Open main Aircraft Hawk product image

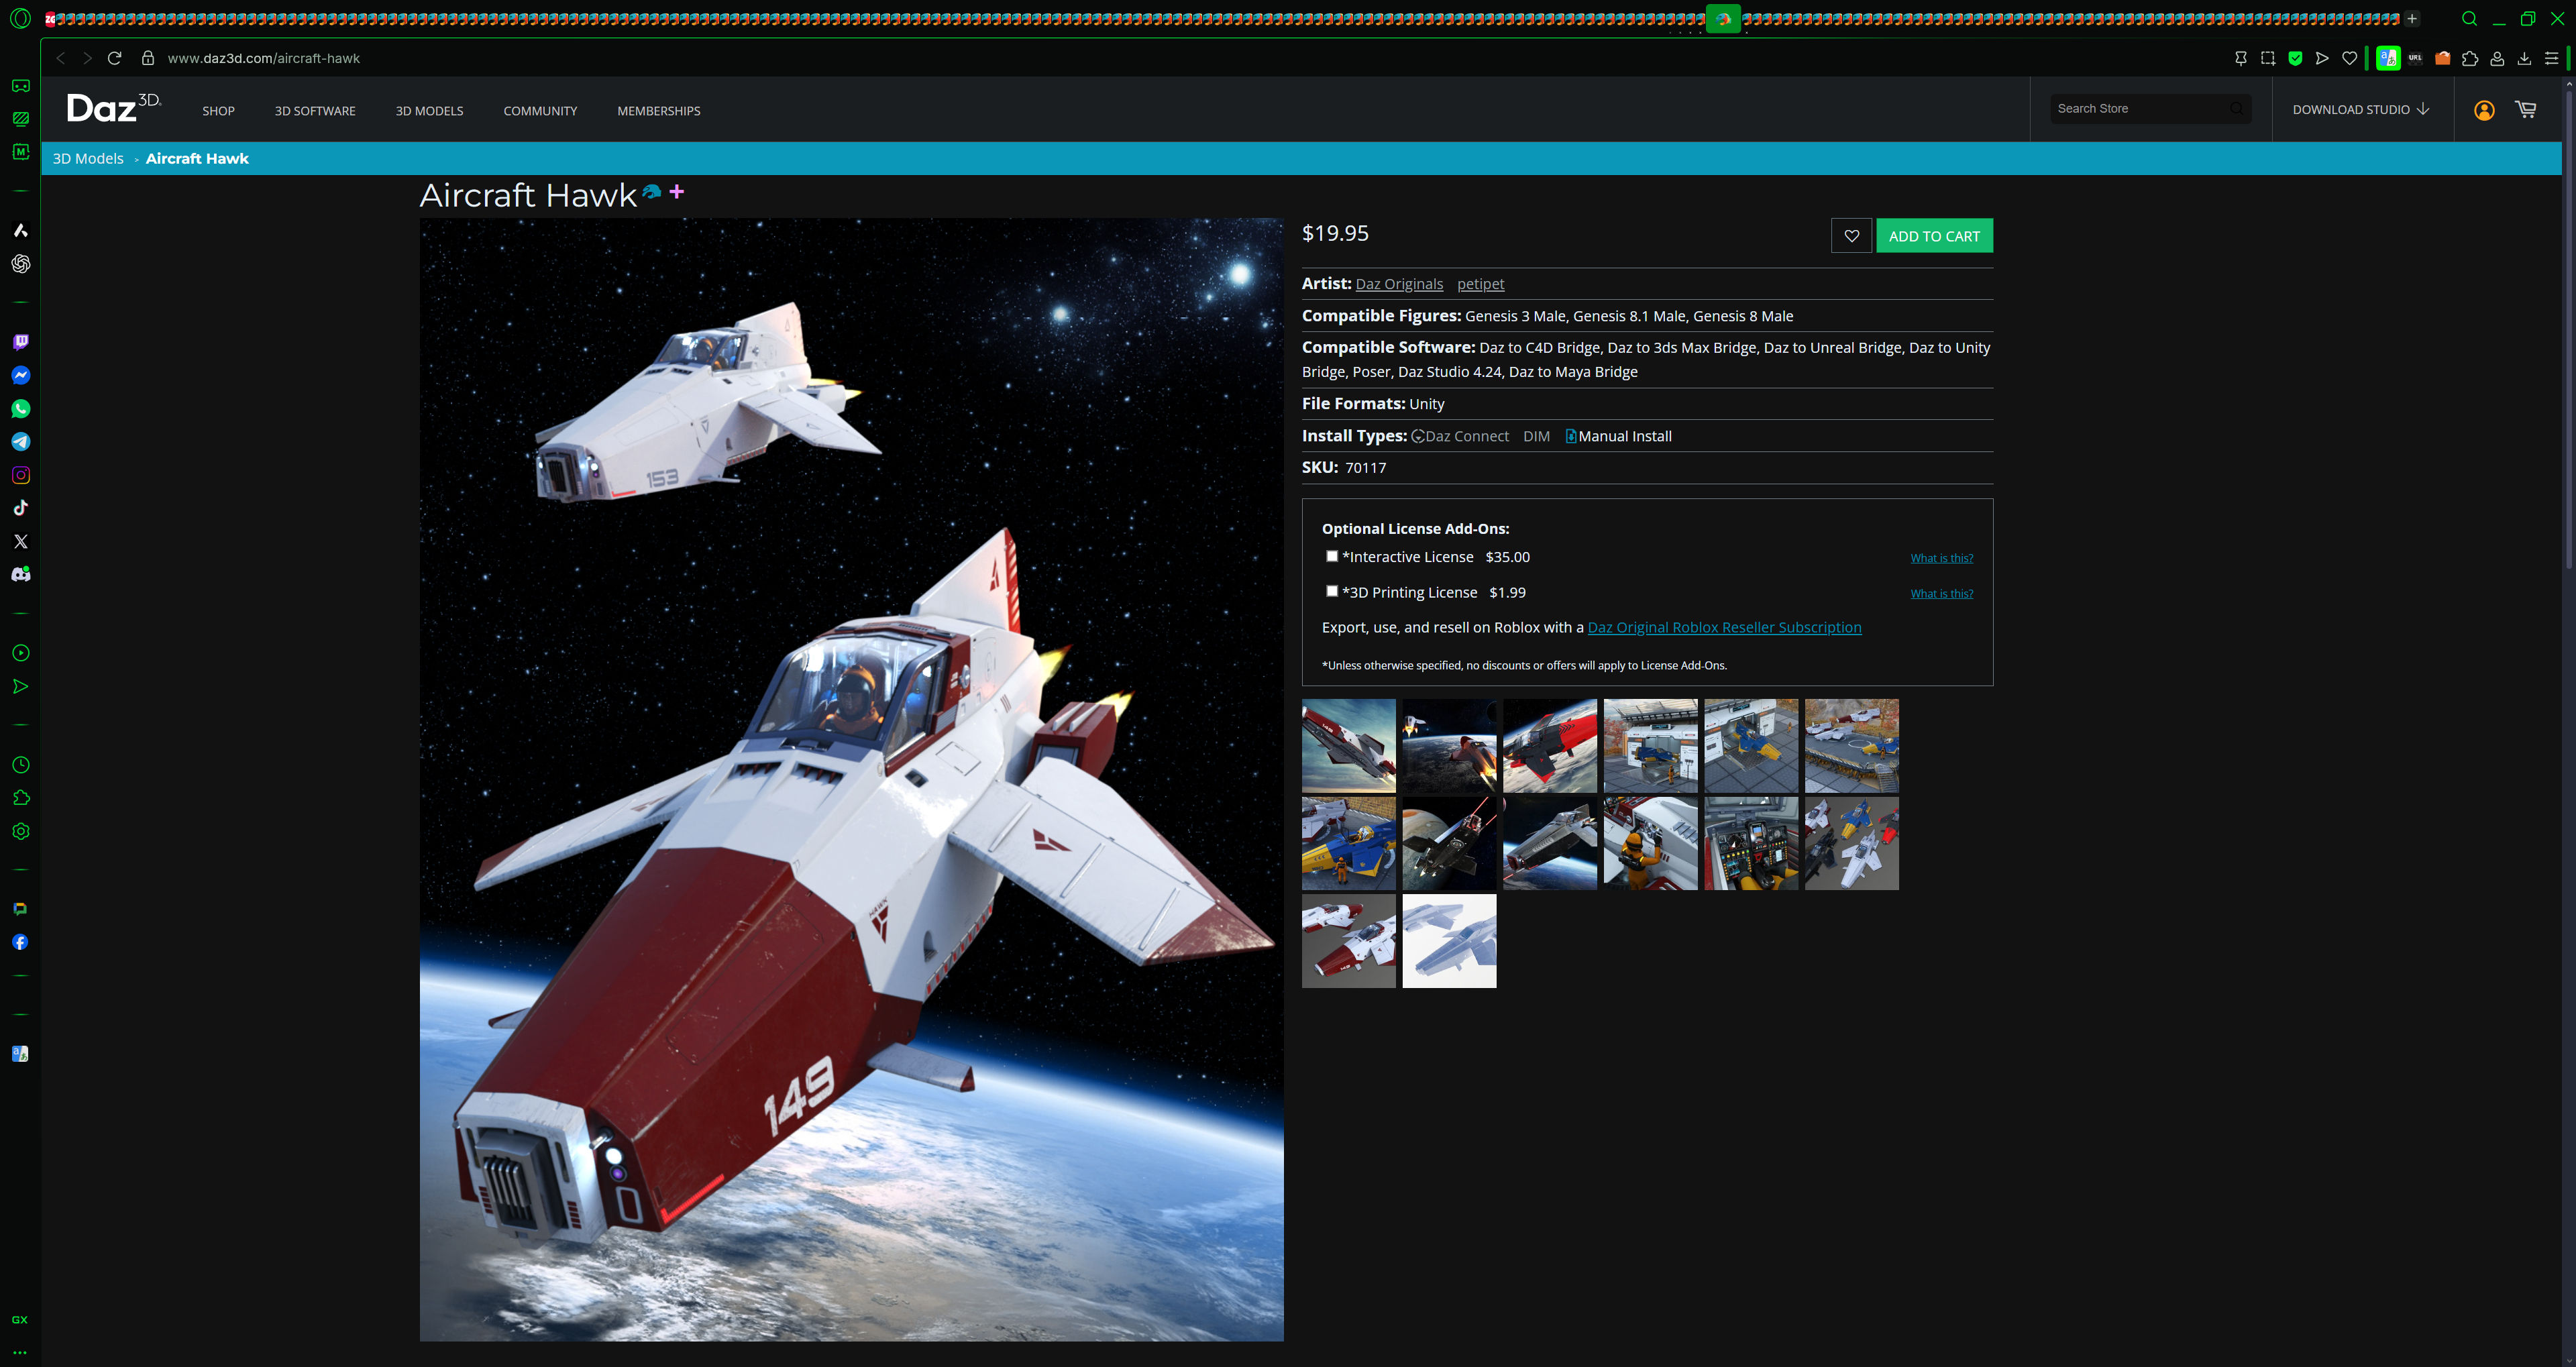[x=851, y=779]
